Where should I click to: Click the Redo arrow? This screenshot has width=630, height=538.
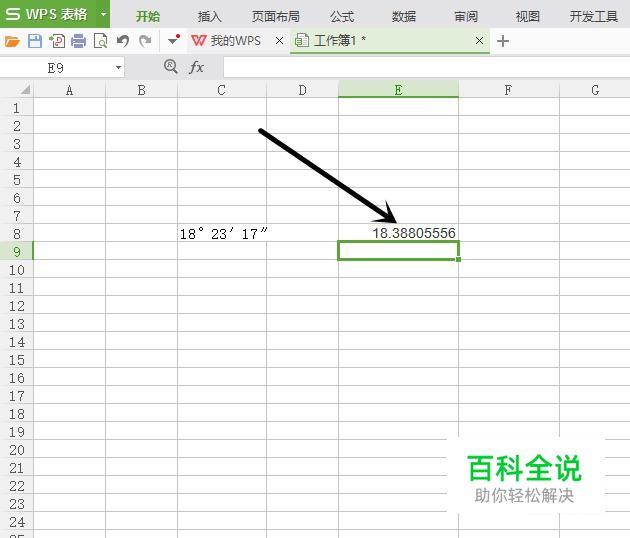tap(145, 41)
